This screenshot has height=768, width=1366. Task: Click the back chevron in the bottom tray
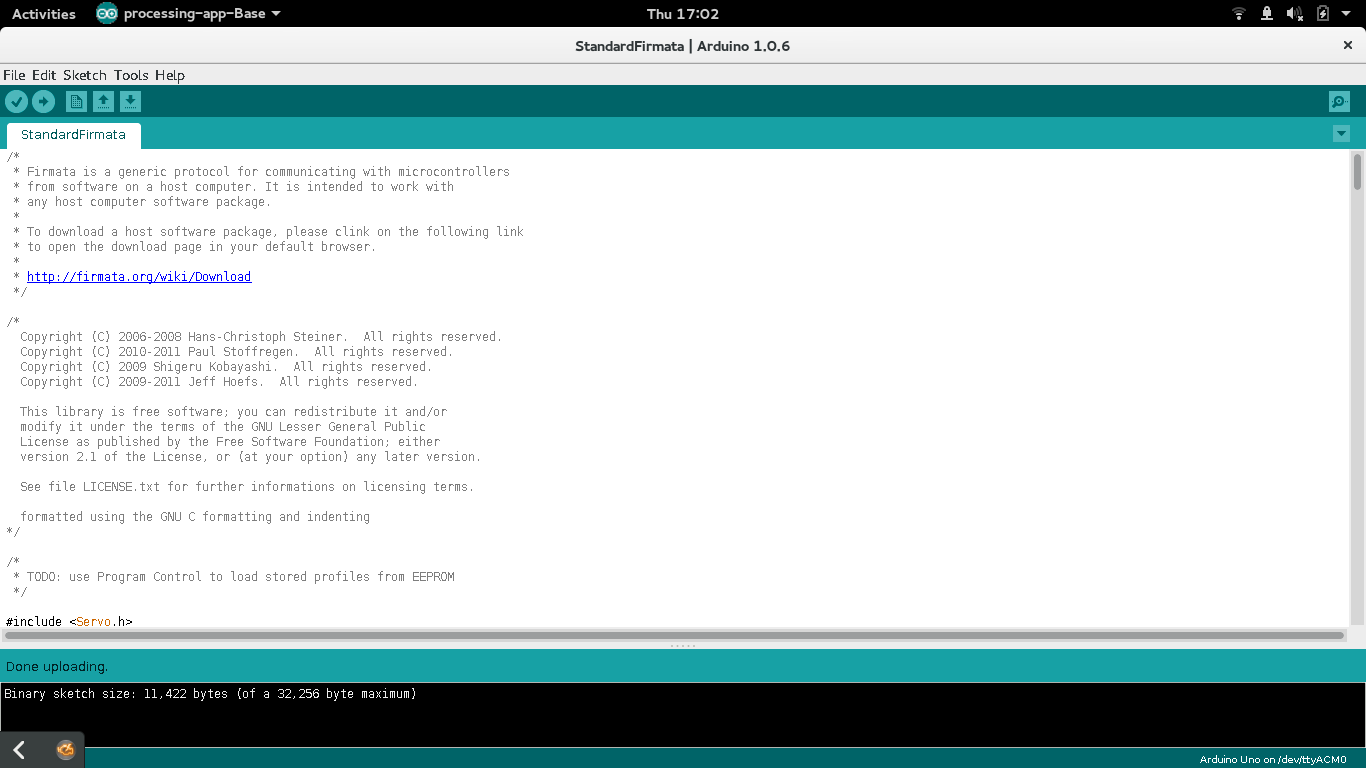19,750
